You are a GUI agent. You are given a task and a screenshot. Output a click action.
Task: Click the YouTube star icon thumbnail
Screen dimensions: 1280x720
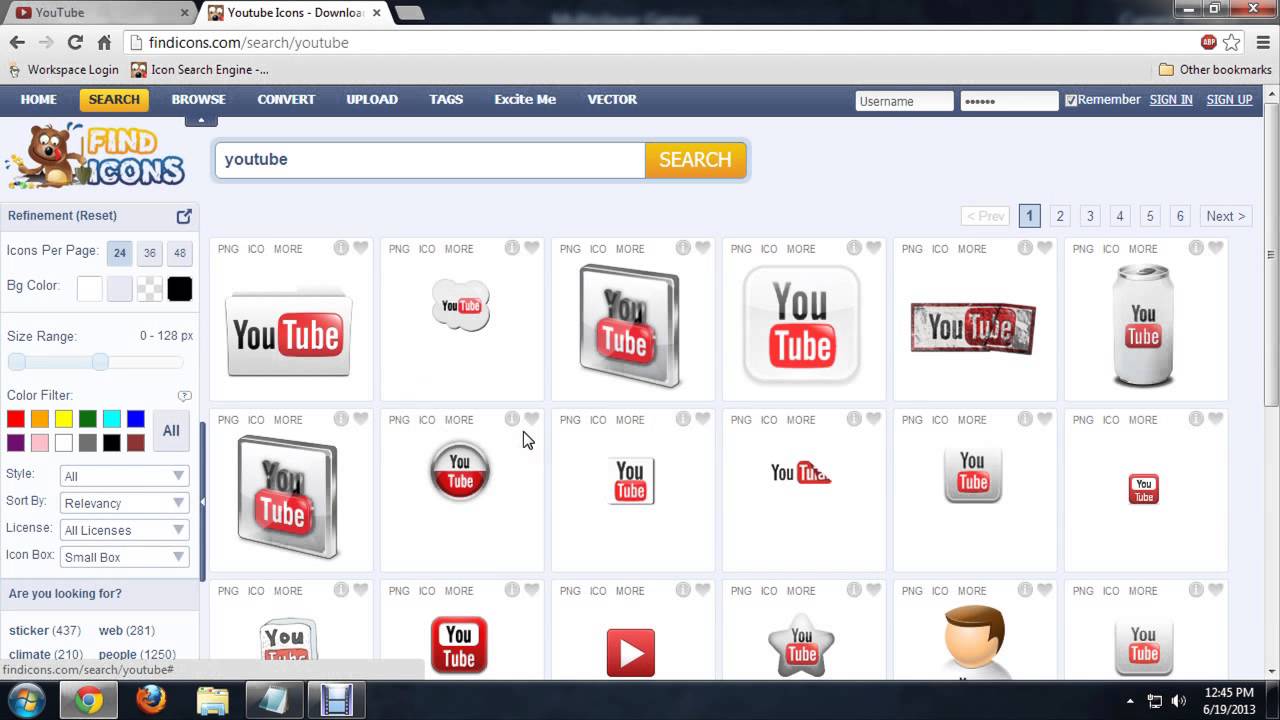coord(801,644)
